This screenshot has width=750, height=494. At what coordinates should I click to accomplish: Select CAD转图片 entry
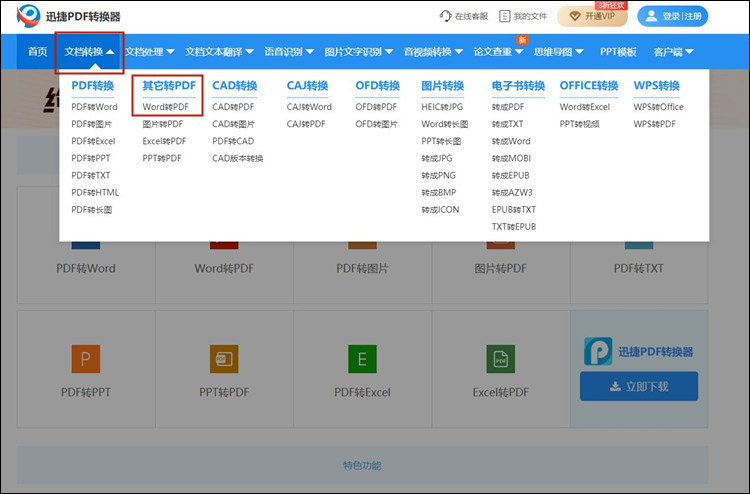(233, 124)
